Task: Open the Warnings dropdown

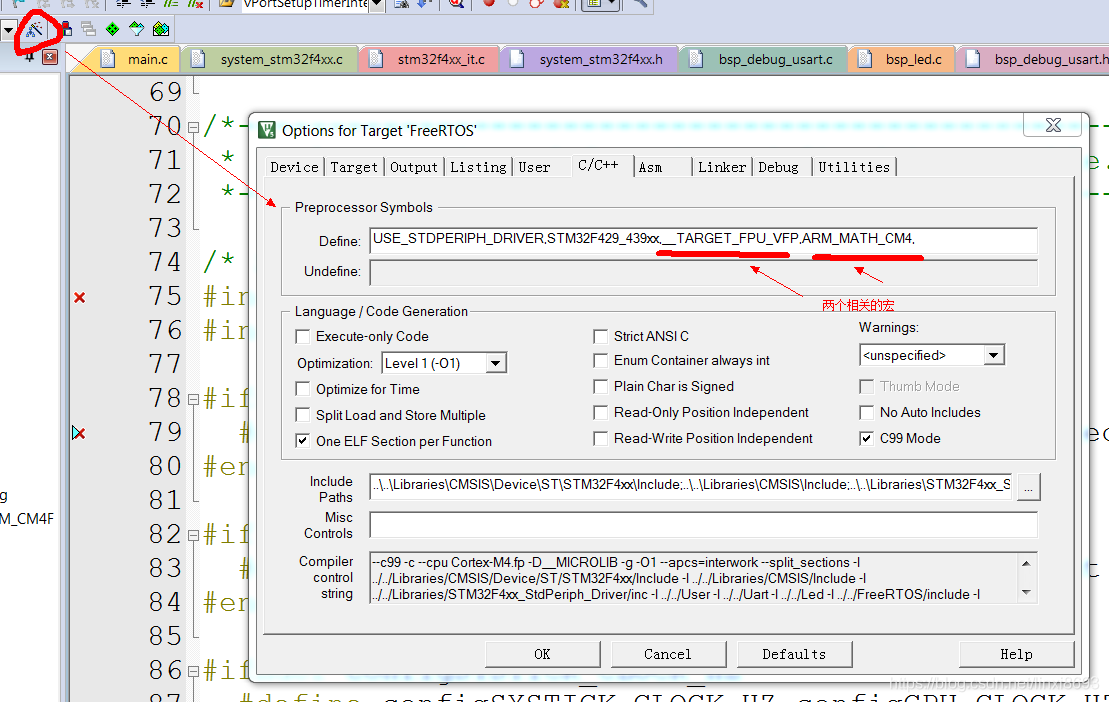Action: (992, 354)
